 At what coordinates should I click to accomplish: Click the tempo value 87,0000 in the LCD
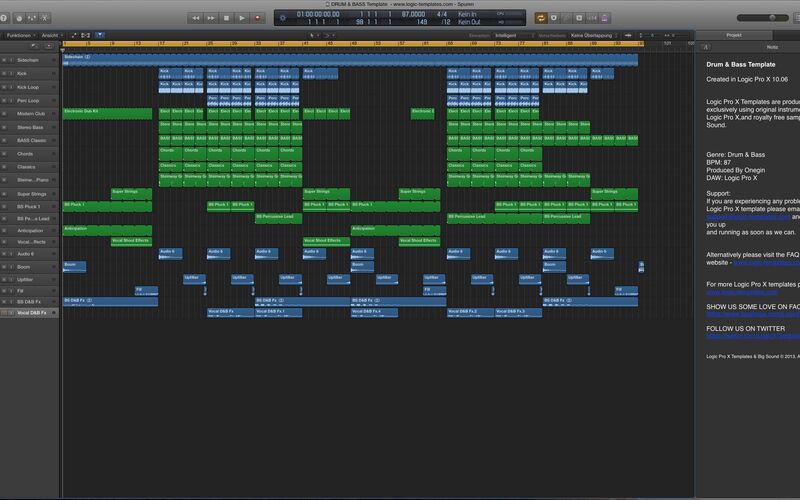click(413, 14)
